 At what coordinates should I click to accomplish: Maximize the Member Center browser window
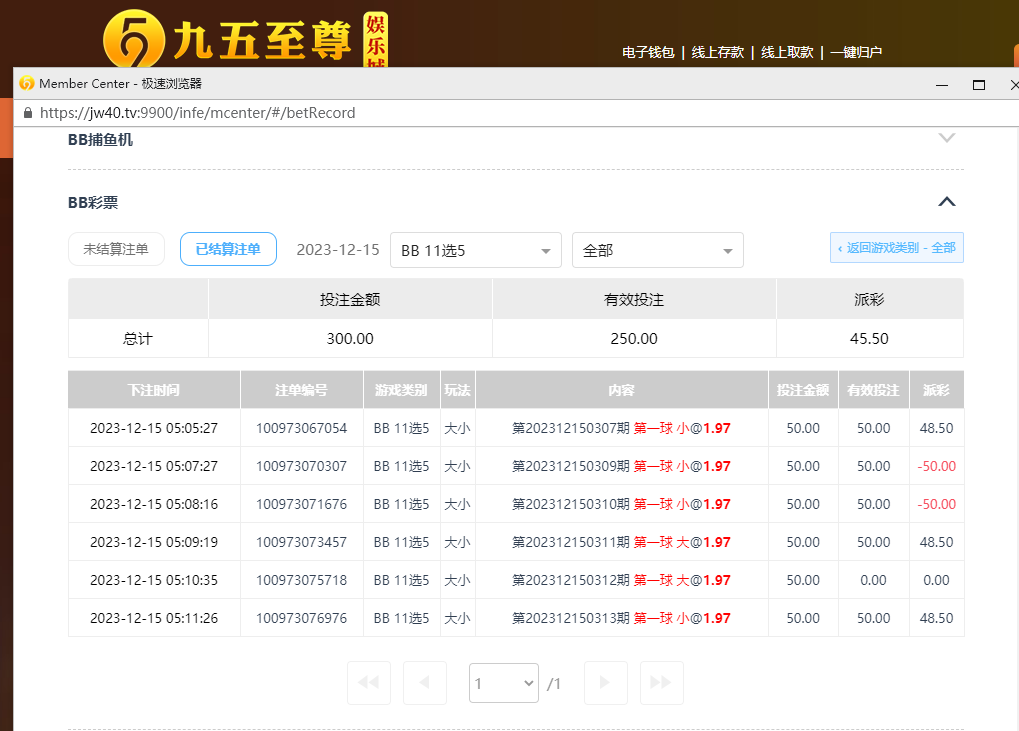tap(979, 85)
